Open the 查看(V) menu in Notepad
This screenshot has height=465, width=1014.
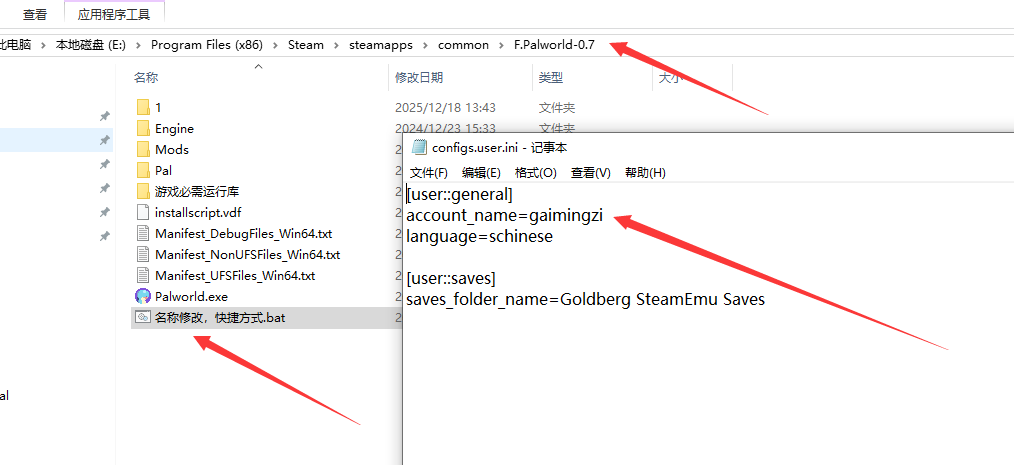click(x=590, y=173)
